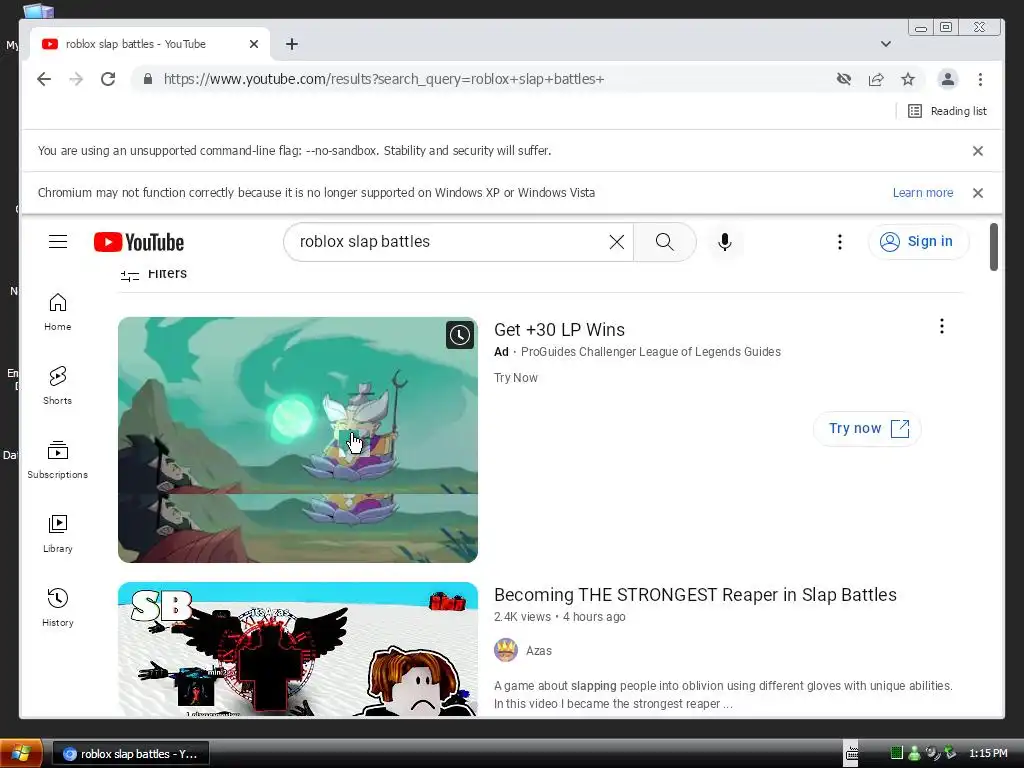Open Shorts in sidebar

click(x=57, y=386)
